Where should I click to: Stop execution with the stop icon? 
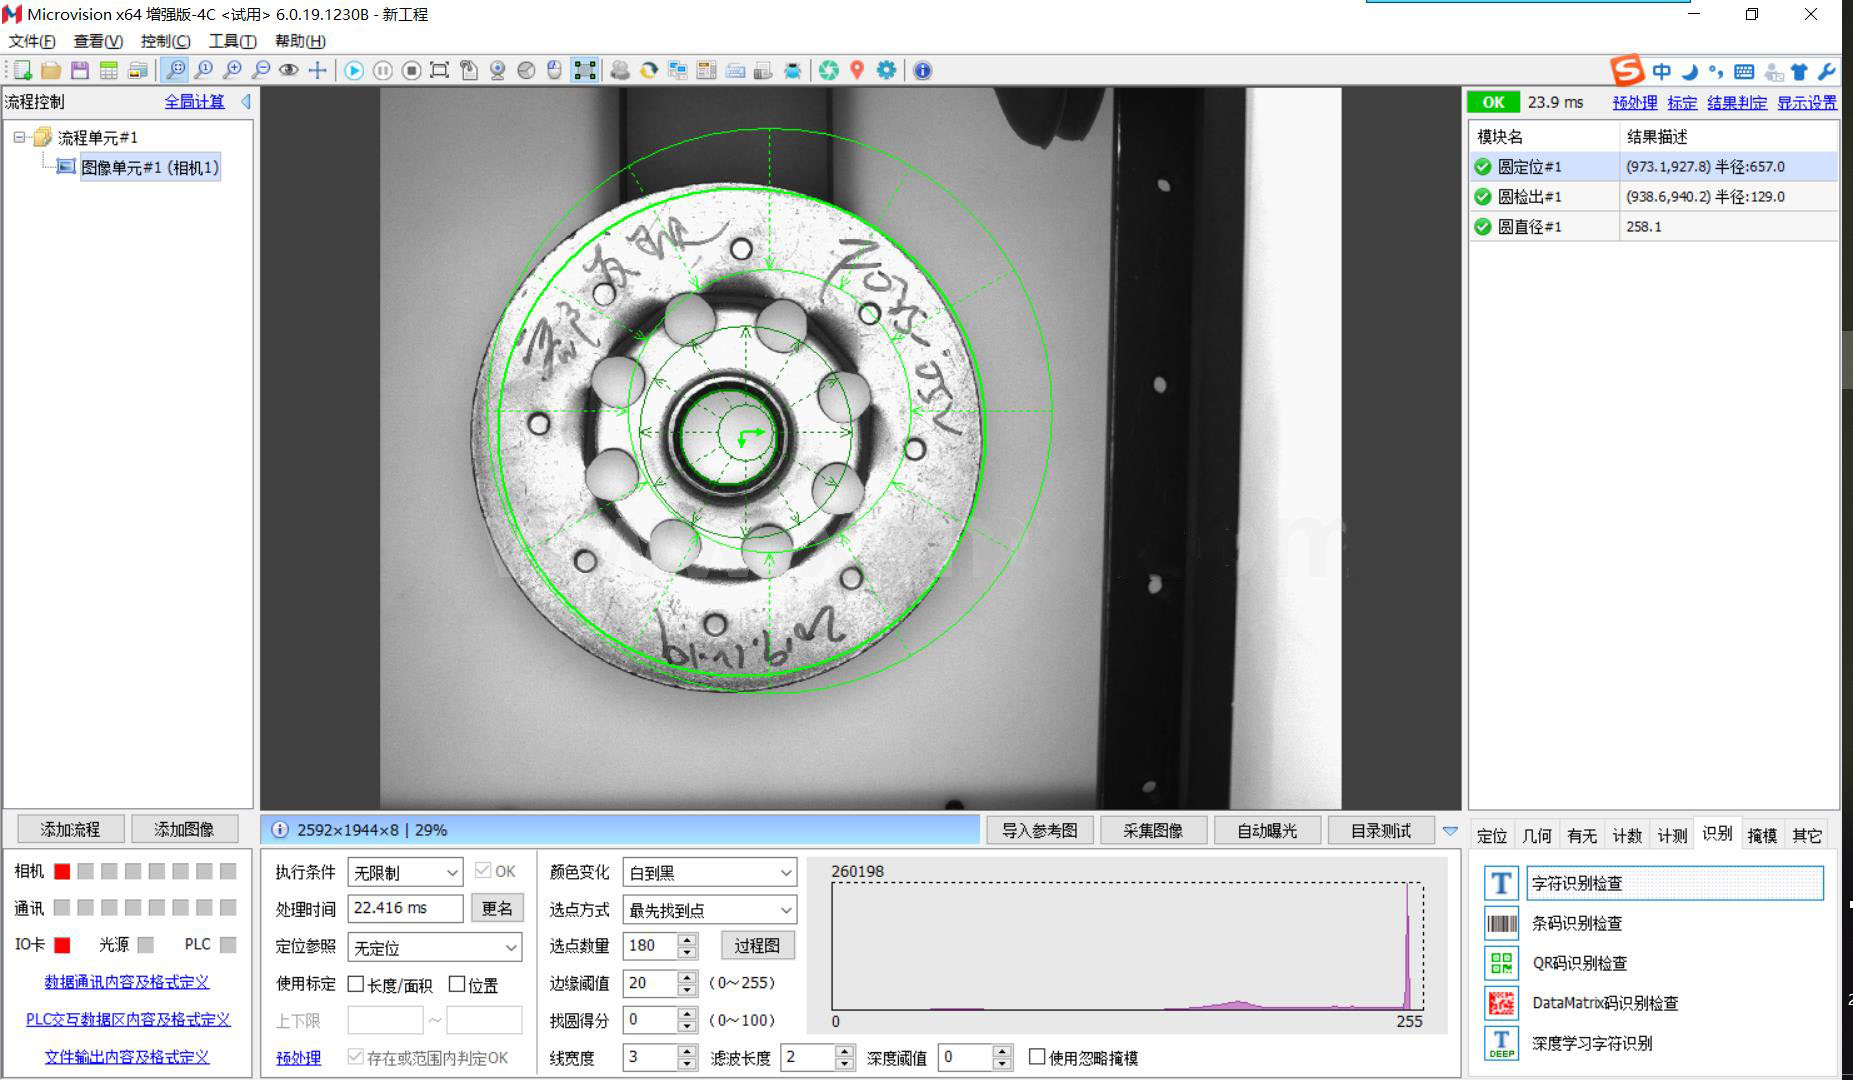(411, 70)
